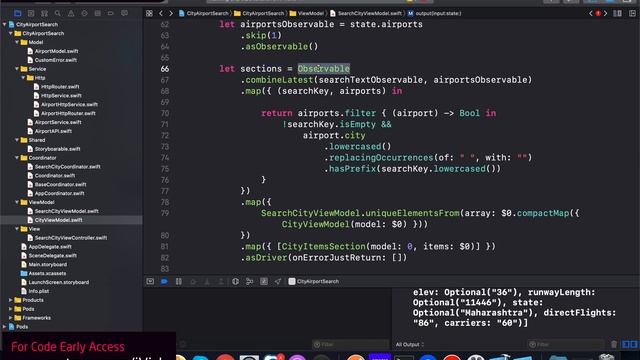Collapse the Model folder
Image resolution: width=640 pixels, height=360 pixels.
(17, 42)
